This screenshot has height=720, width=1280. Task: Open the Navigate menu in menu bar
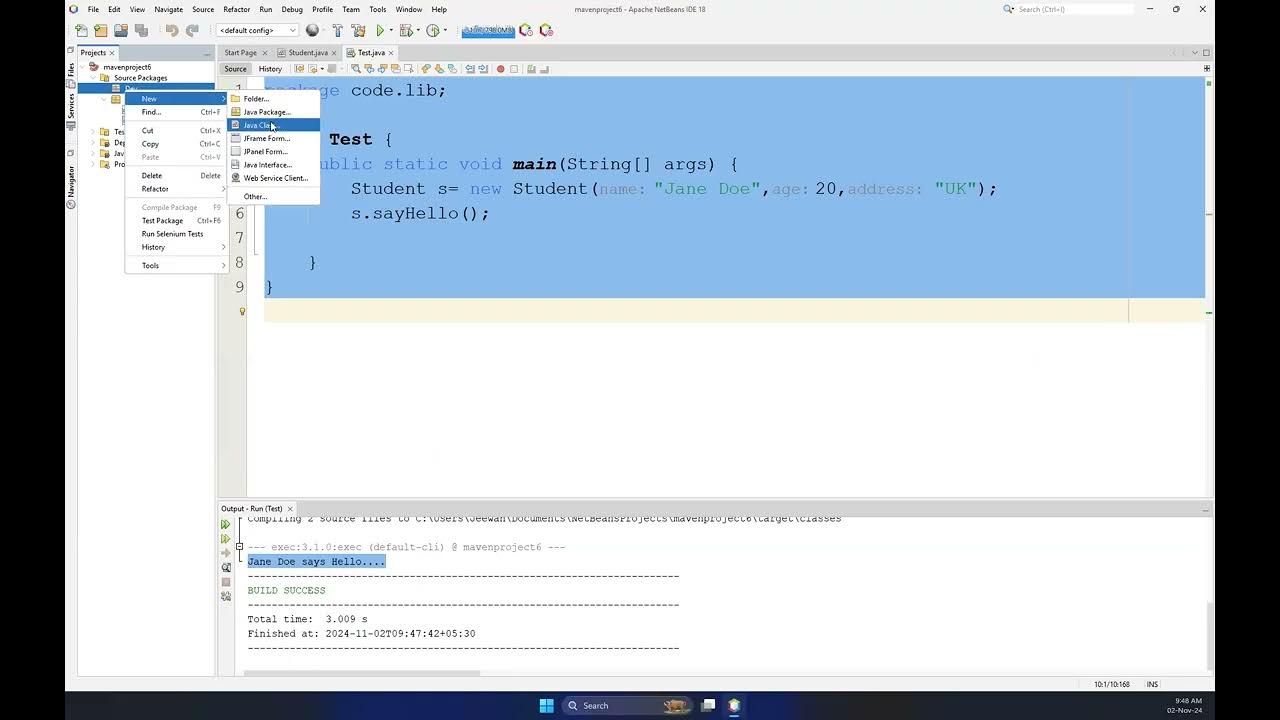168,9
